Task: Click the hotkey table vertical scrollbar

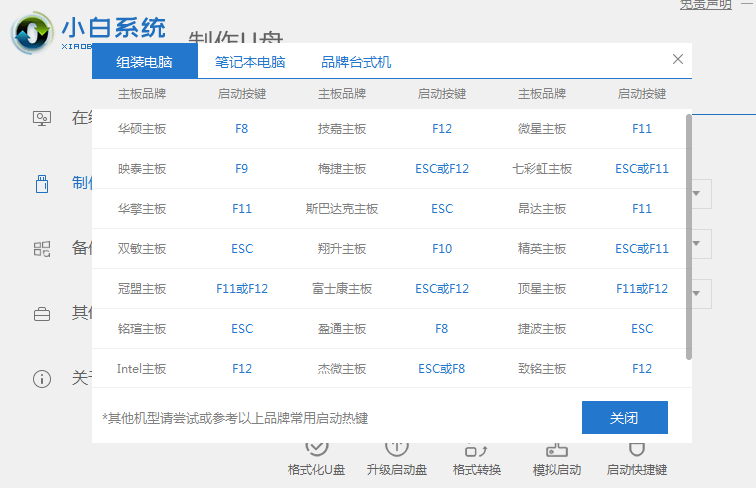Action: click(688, 235)
